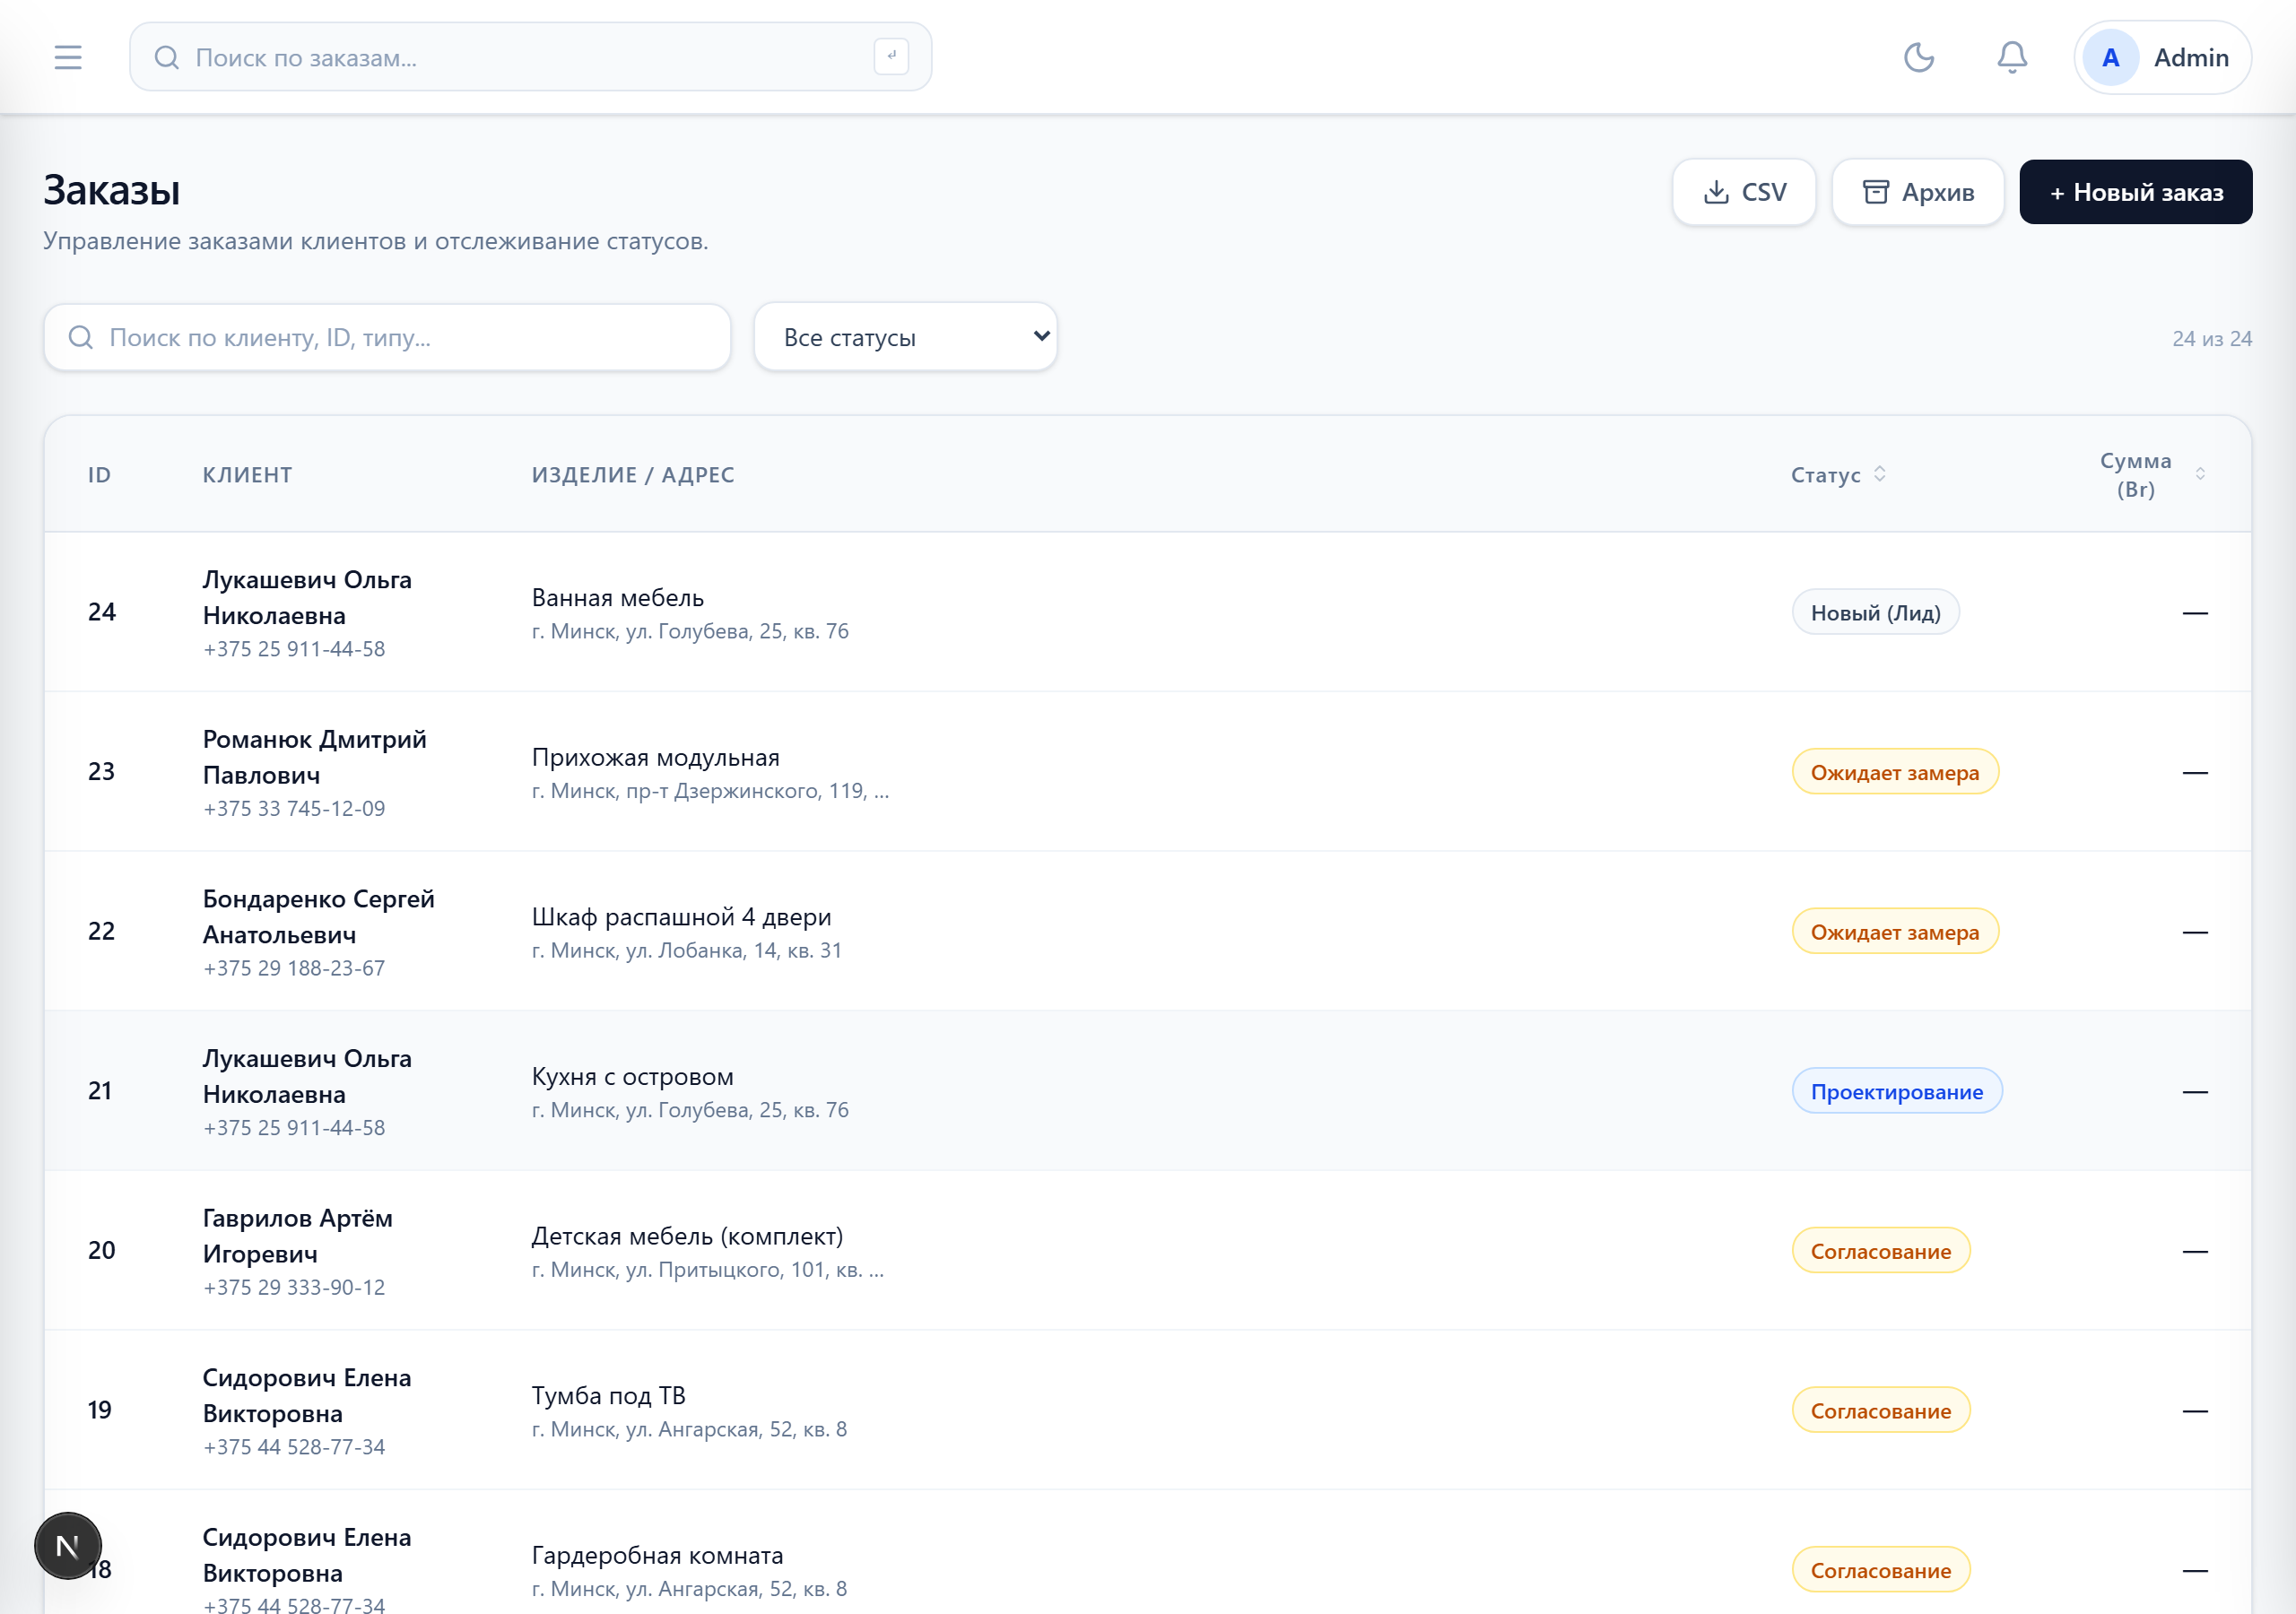The image size is (2296, 1614).
Task: Click phone number +375 33 745-12-09
Action: click(x=294, y=809)
